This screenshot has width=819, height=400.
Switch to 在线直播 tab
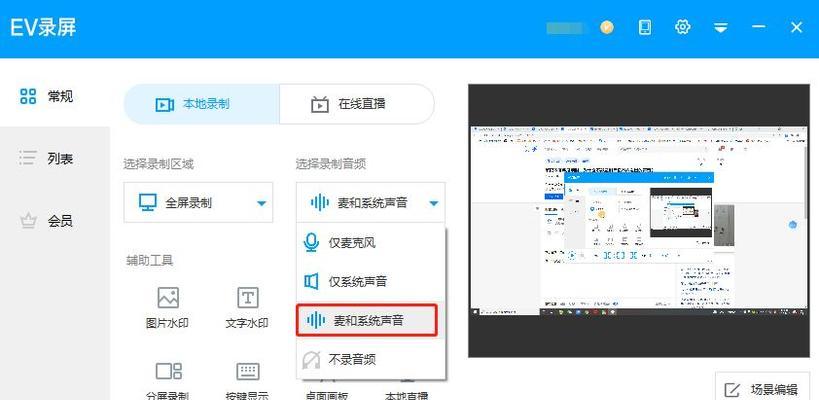click(x=356, y=104)
